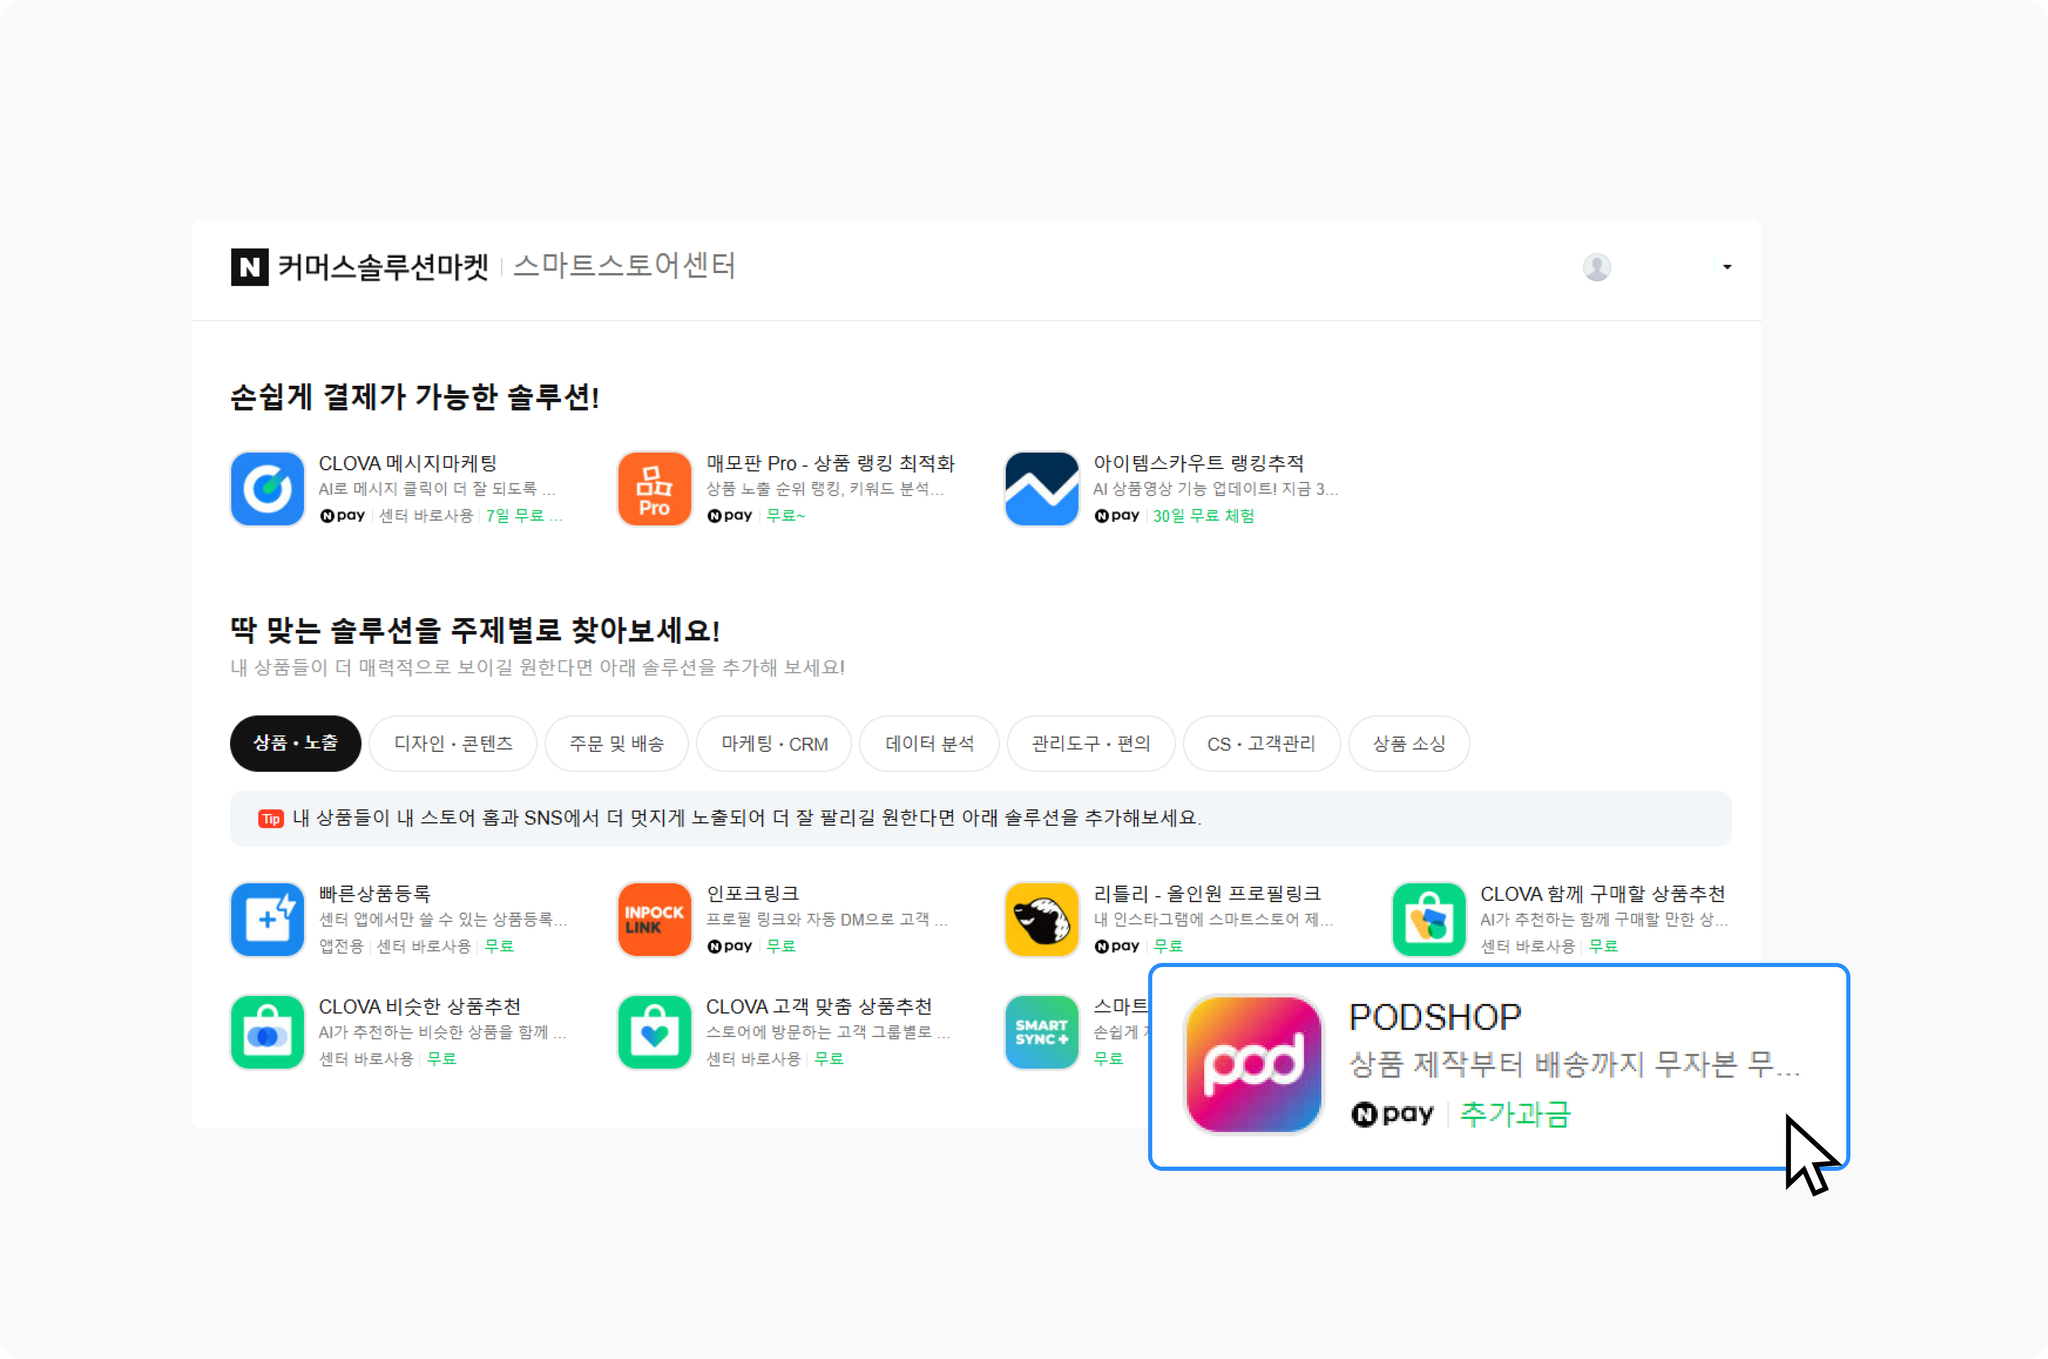Click 무료~ label under 매모판 Pro

(785, 516)
